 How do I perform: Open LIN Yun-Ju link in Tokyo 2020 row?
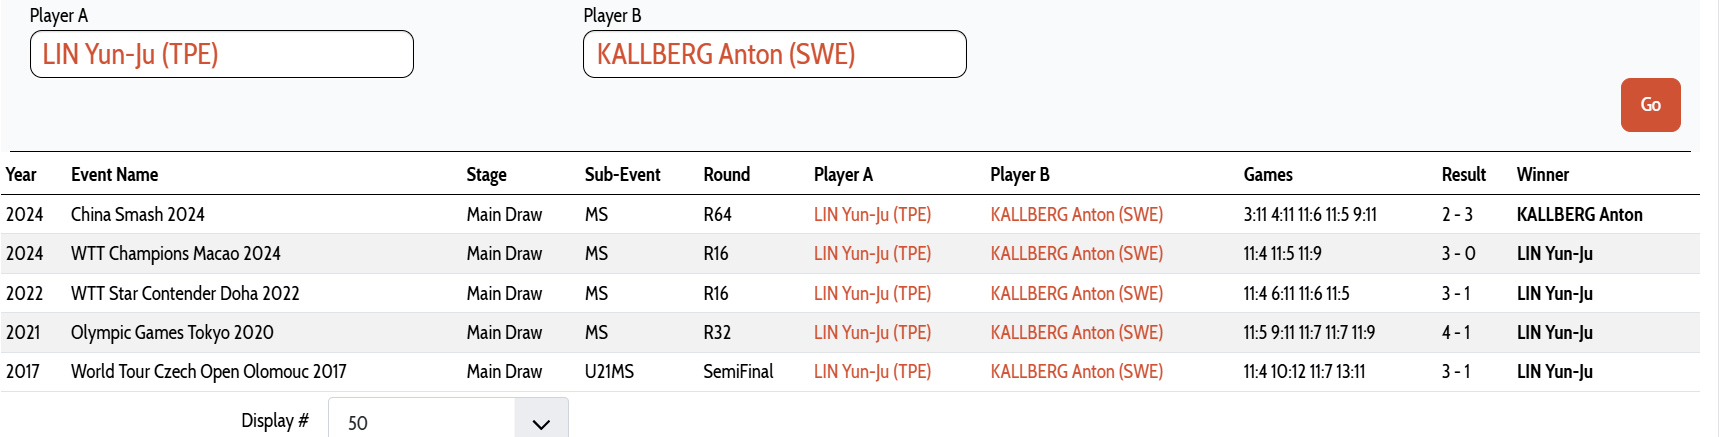click(872, 333)
